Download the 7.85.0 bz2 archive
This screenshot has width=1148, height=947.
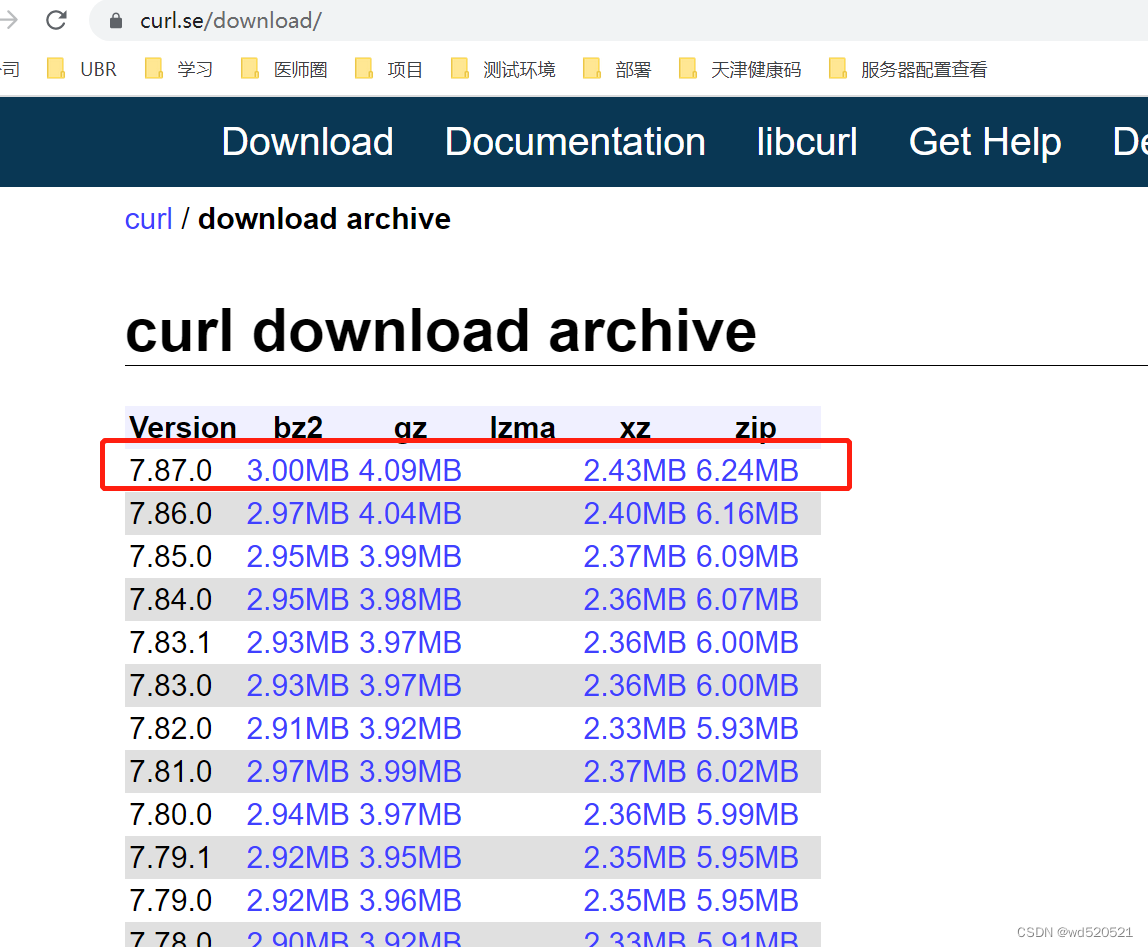tap(297, 557)
